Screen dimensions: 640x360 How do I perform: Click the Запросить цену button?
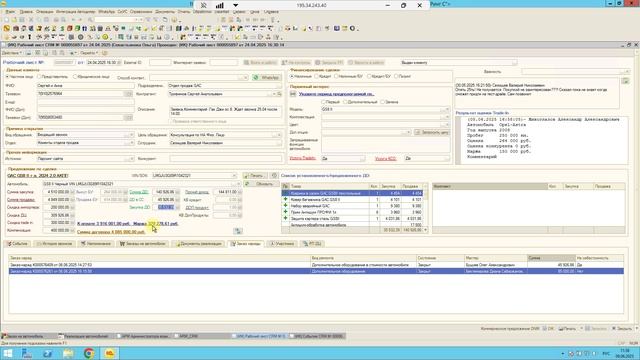pyautogui.click(x=432, y=132)
